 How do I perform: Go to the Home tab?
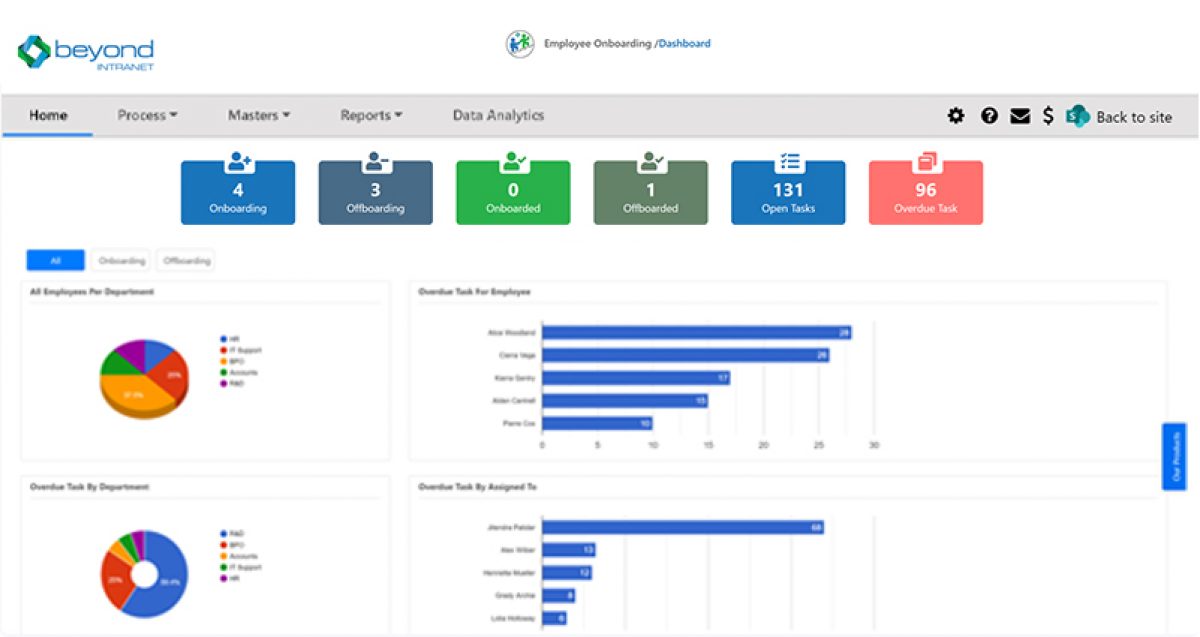coord(48,115)
